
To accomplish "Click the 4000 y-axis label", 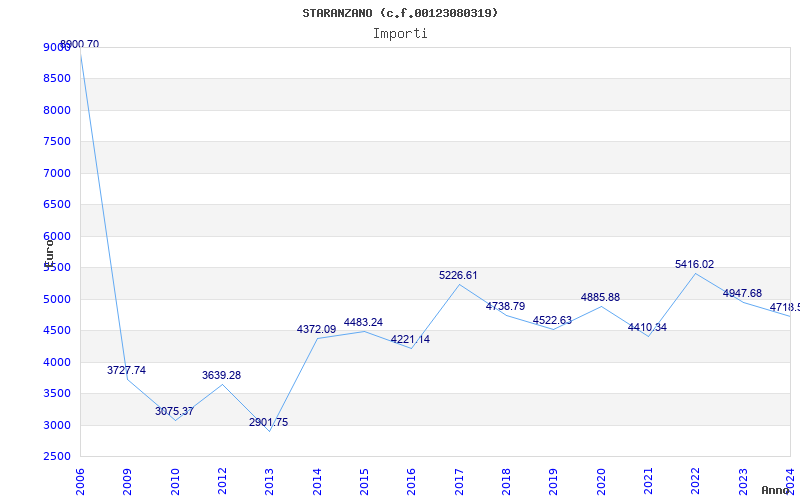I will 57,362.
